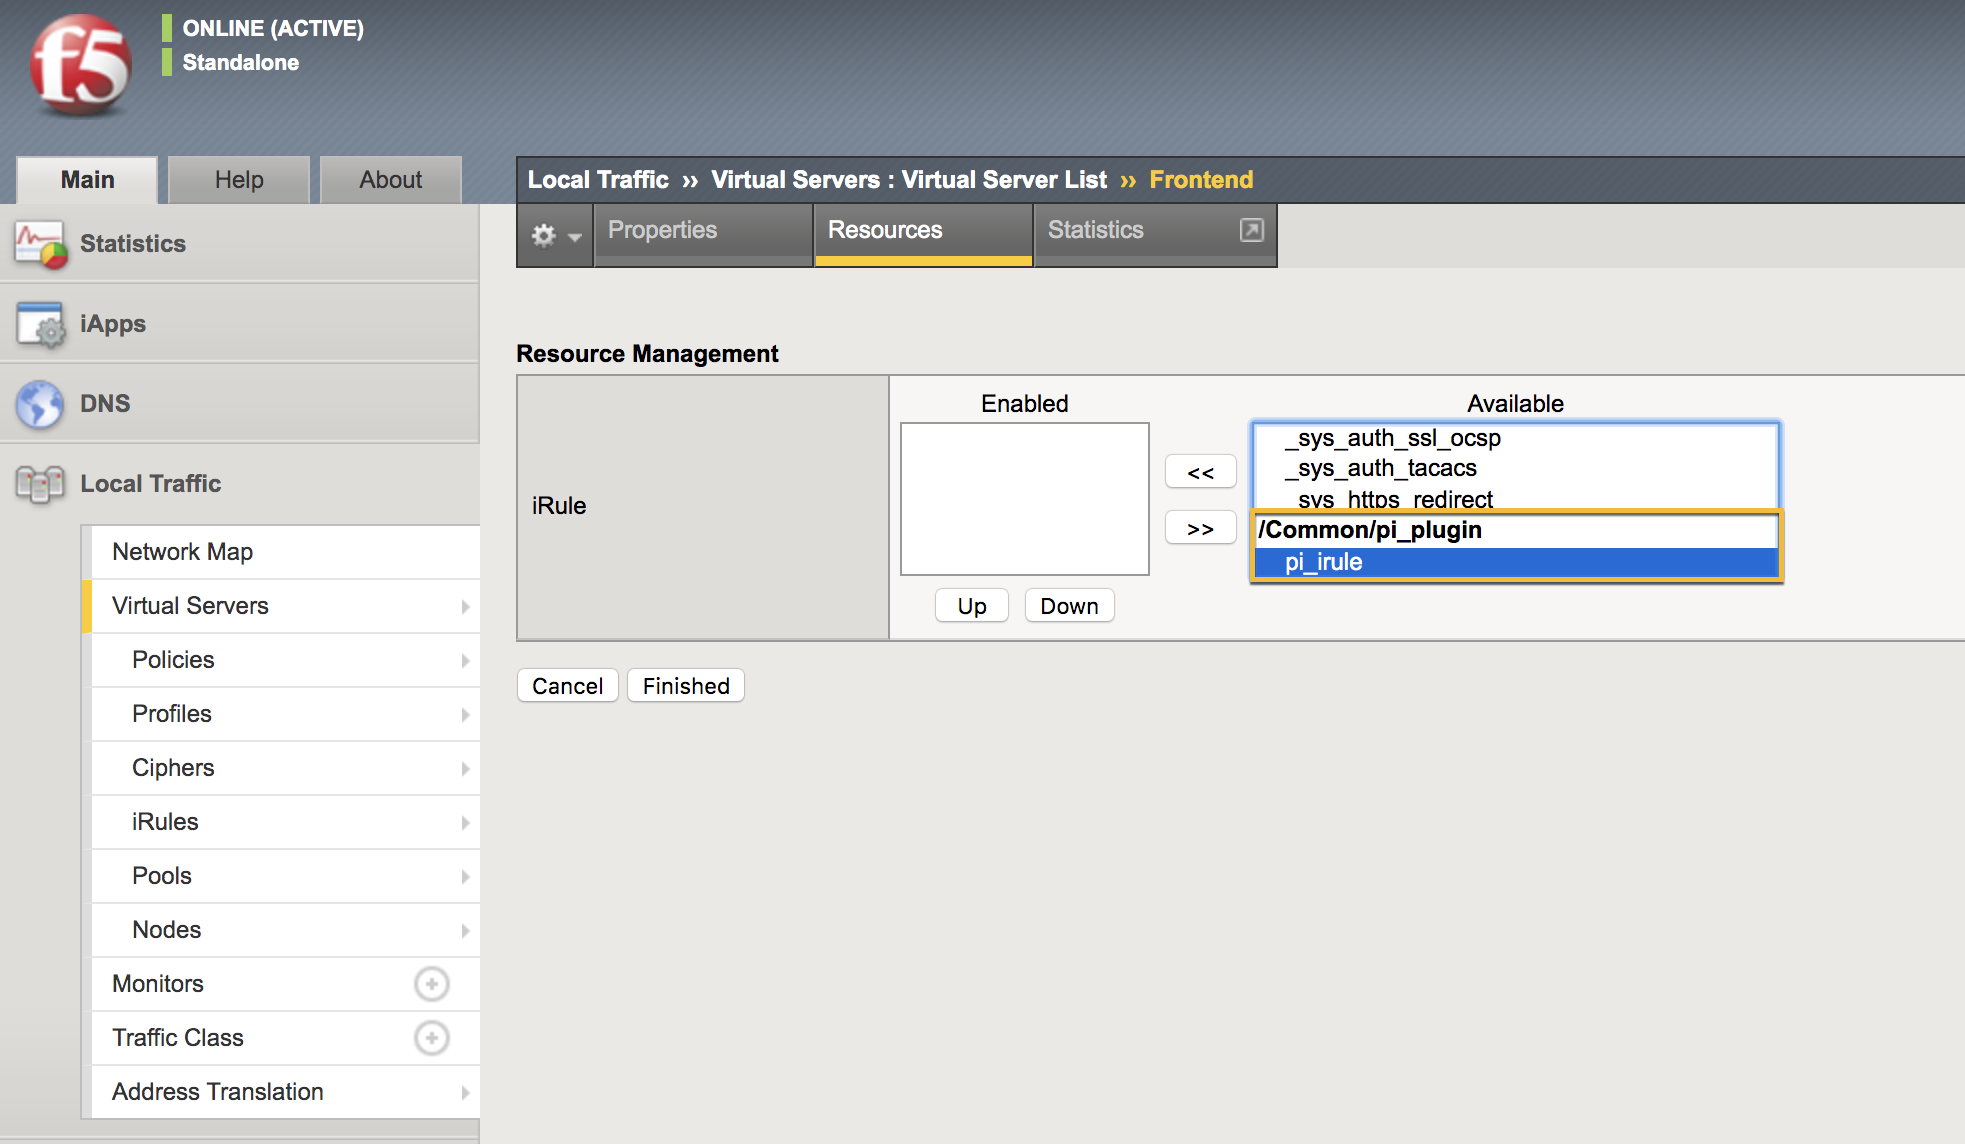The image size is (1965, 1144).
Task: Select pi_irule in Available list
Action: 1323,562
